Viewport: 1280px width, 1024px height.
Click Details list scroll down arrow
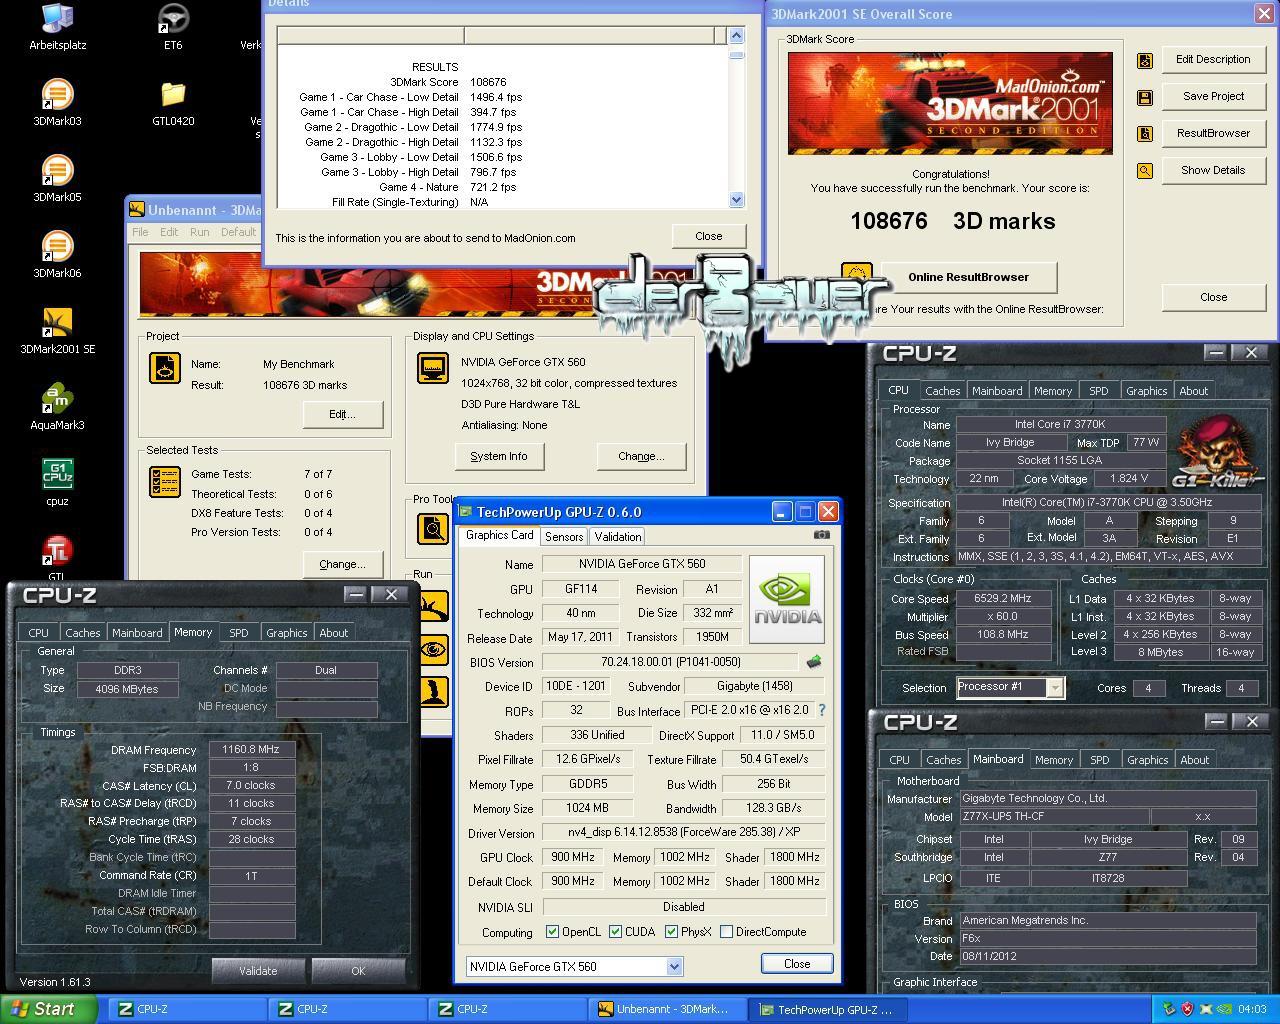click(x=737, y=200)
